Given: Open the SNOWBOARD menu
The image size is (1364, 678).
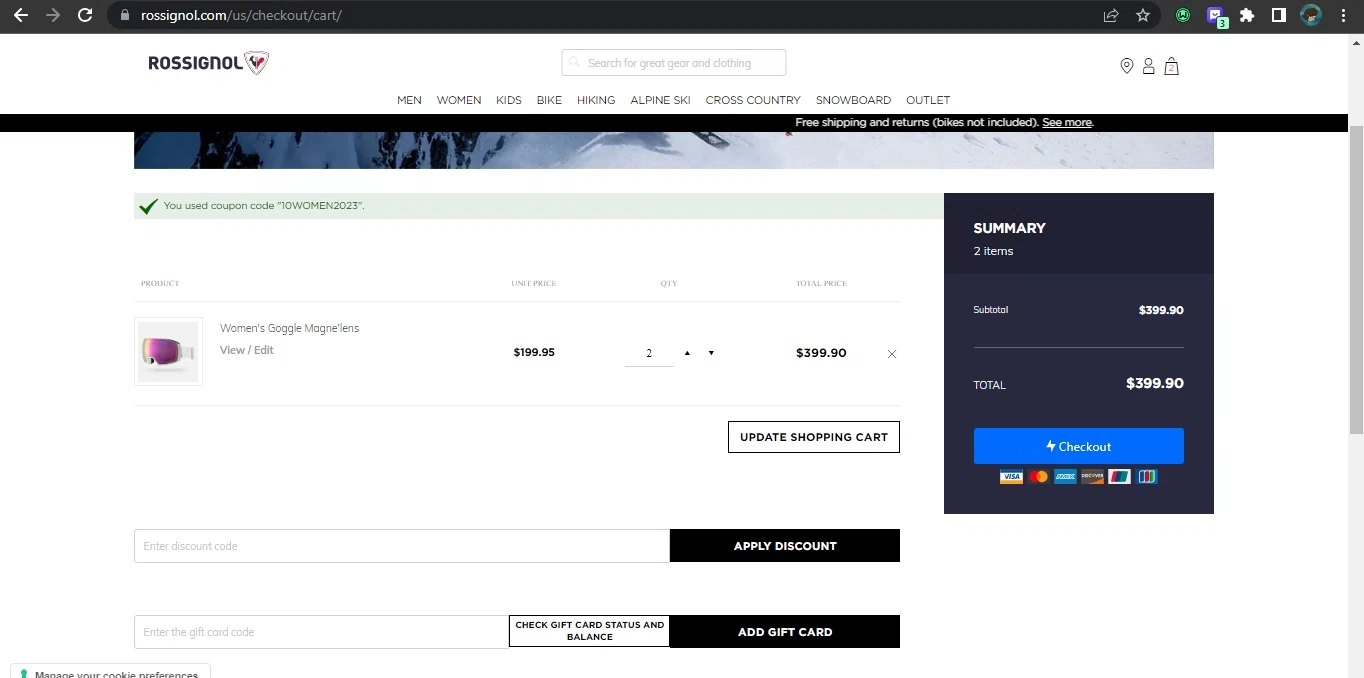Looking at the screenshot, I should pyautogui.click(x=853, y=100).
